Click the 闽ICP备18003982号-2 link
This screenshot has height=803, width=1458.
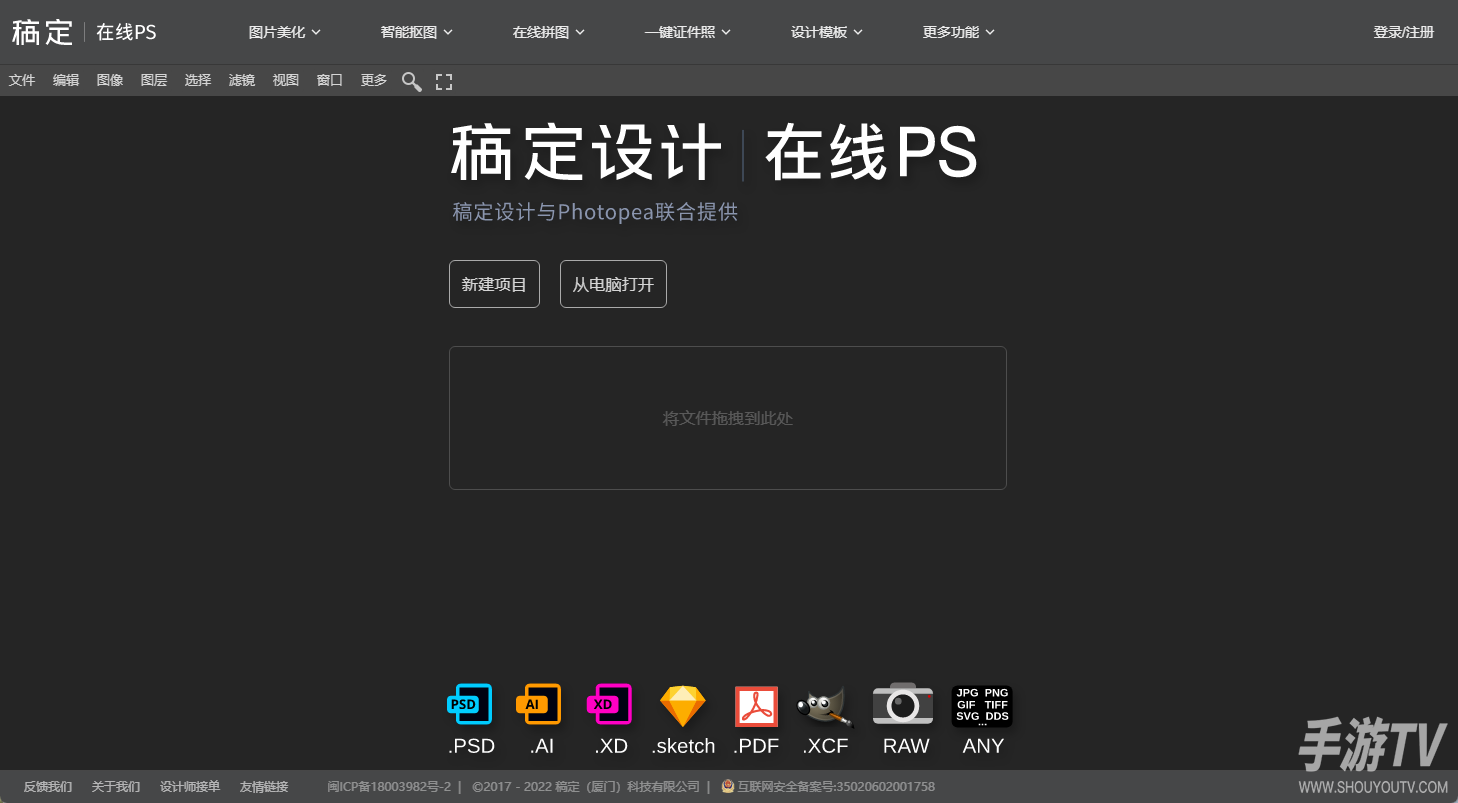click(x=389, y=787)
